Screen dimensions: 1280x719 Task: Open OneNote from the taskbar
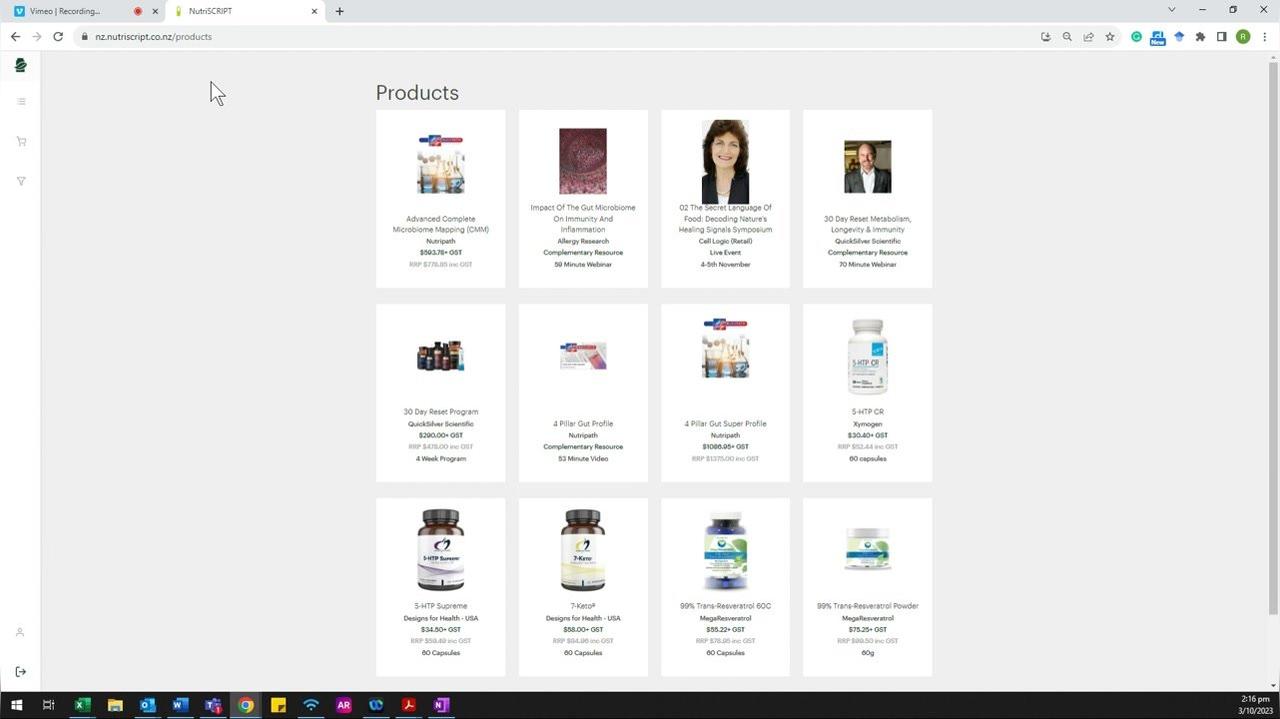(x=441, y=705)
